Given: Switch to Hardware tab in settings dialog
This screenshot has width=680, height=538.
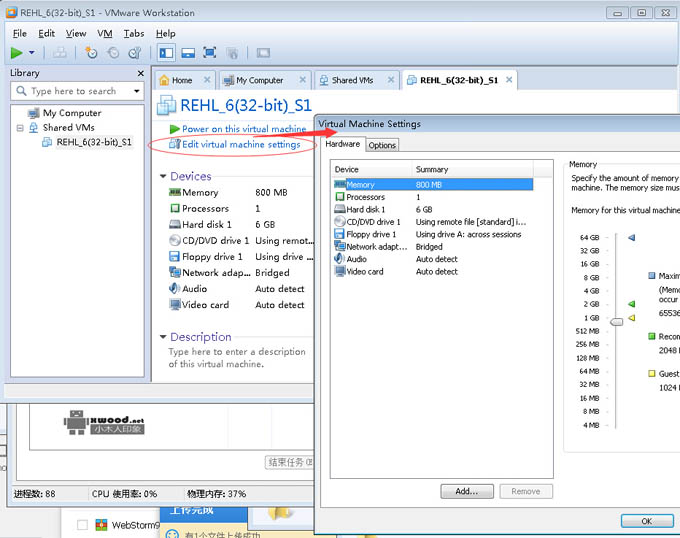Looking at the screenshot, I should pyautogui.click(x=343, y=144).
